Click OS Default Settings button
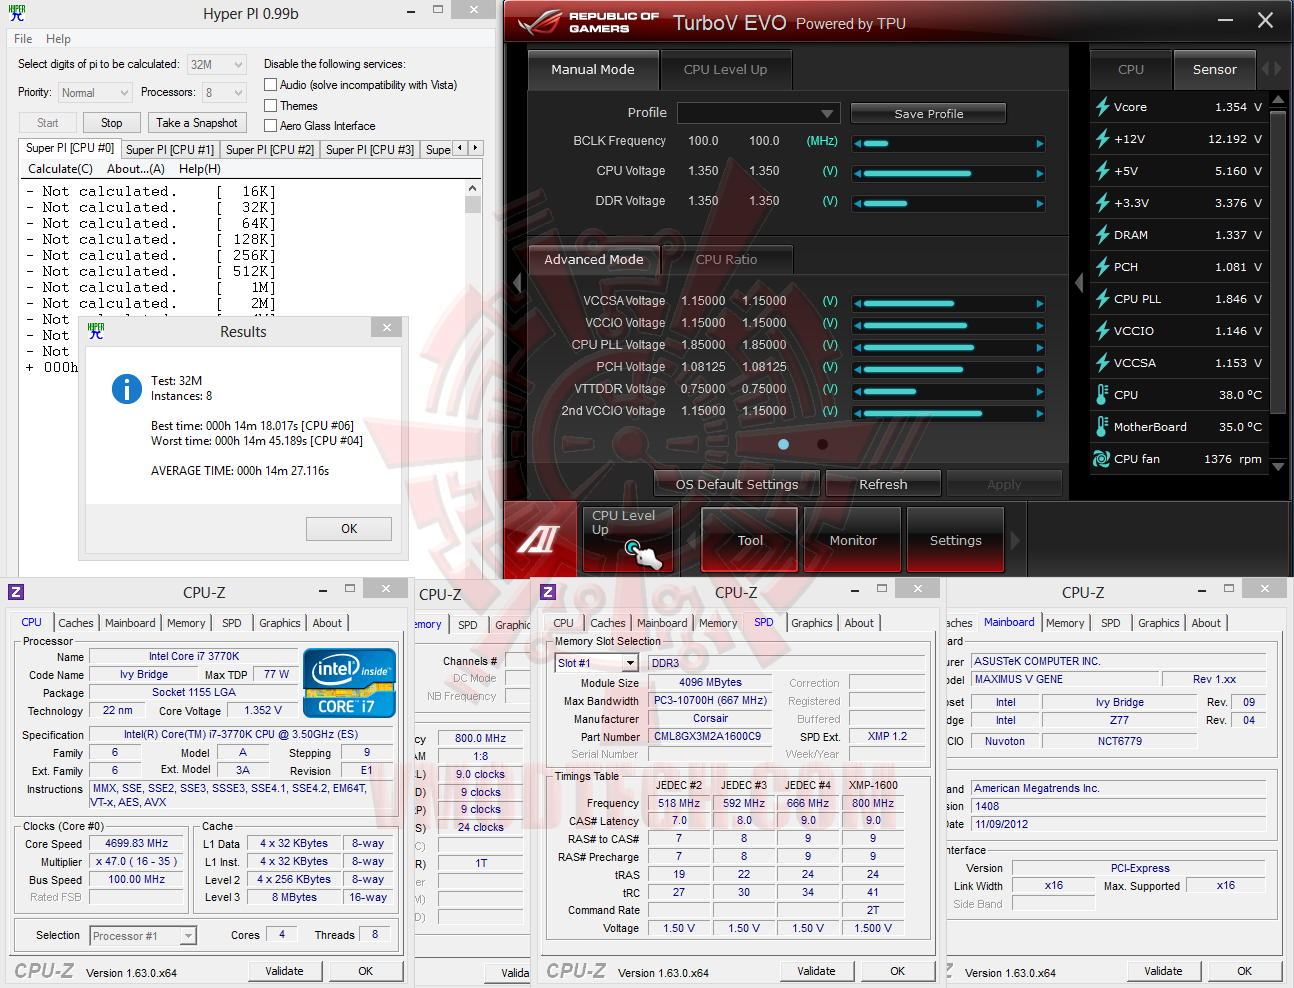This screenshot has width=1294, height=988. pyautogui.click(x=737, y=484)
